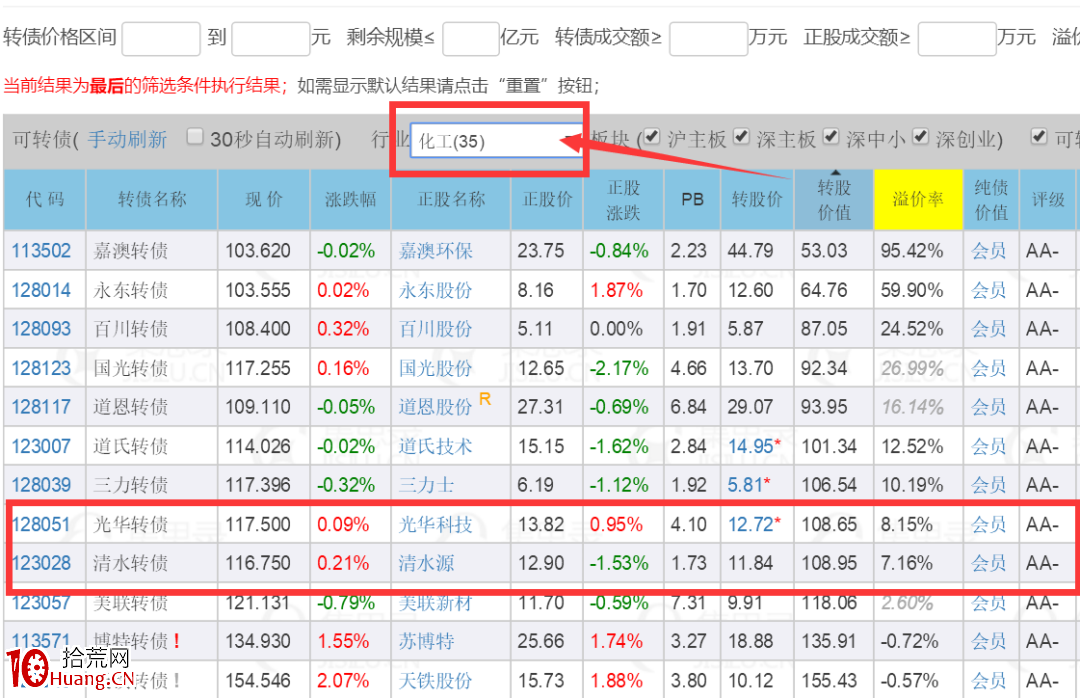Click the orange R icon beside 道恩股份
The width and height of the screenshot is (1080, 698).
pyautogui.click(x=485, y=399)
